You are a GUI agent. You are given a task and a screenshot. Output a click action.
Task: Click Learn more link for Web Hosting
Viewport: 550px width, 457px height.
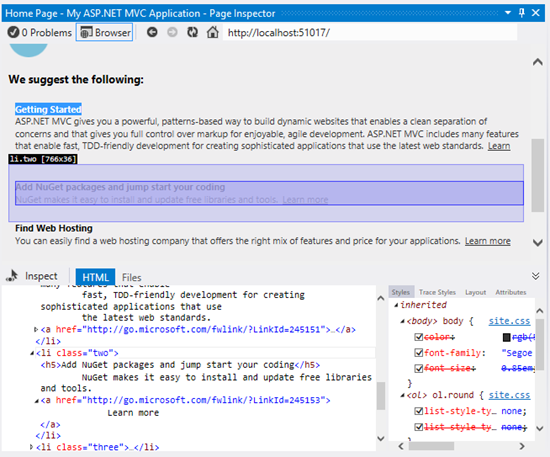tap(488, 241)
